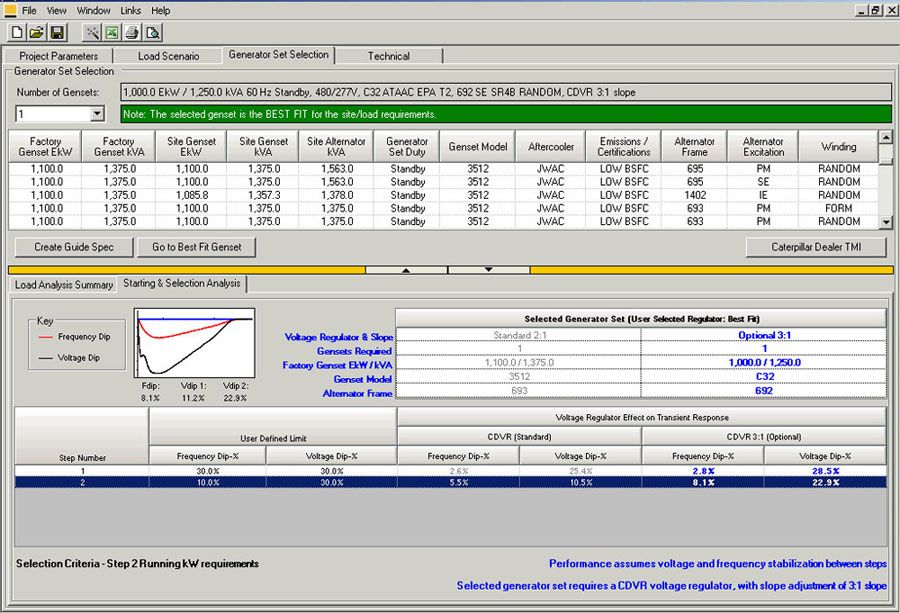Open the Load Analysis Summary tab
Image resolution: width=900 pixels, height=613 pixels.
tap(64, 285)
